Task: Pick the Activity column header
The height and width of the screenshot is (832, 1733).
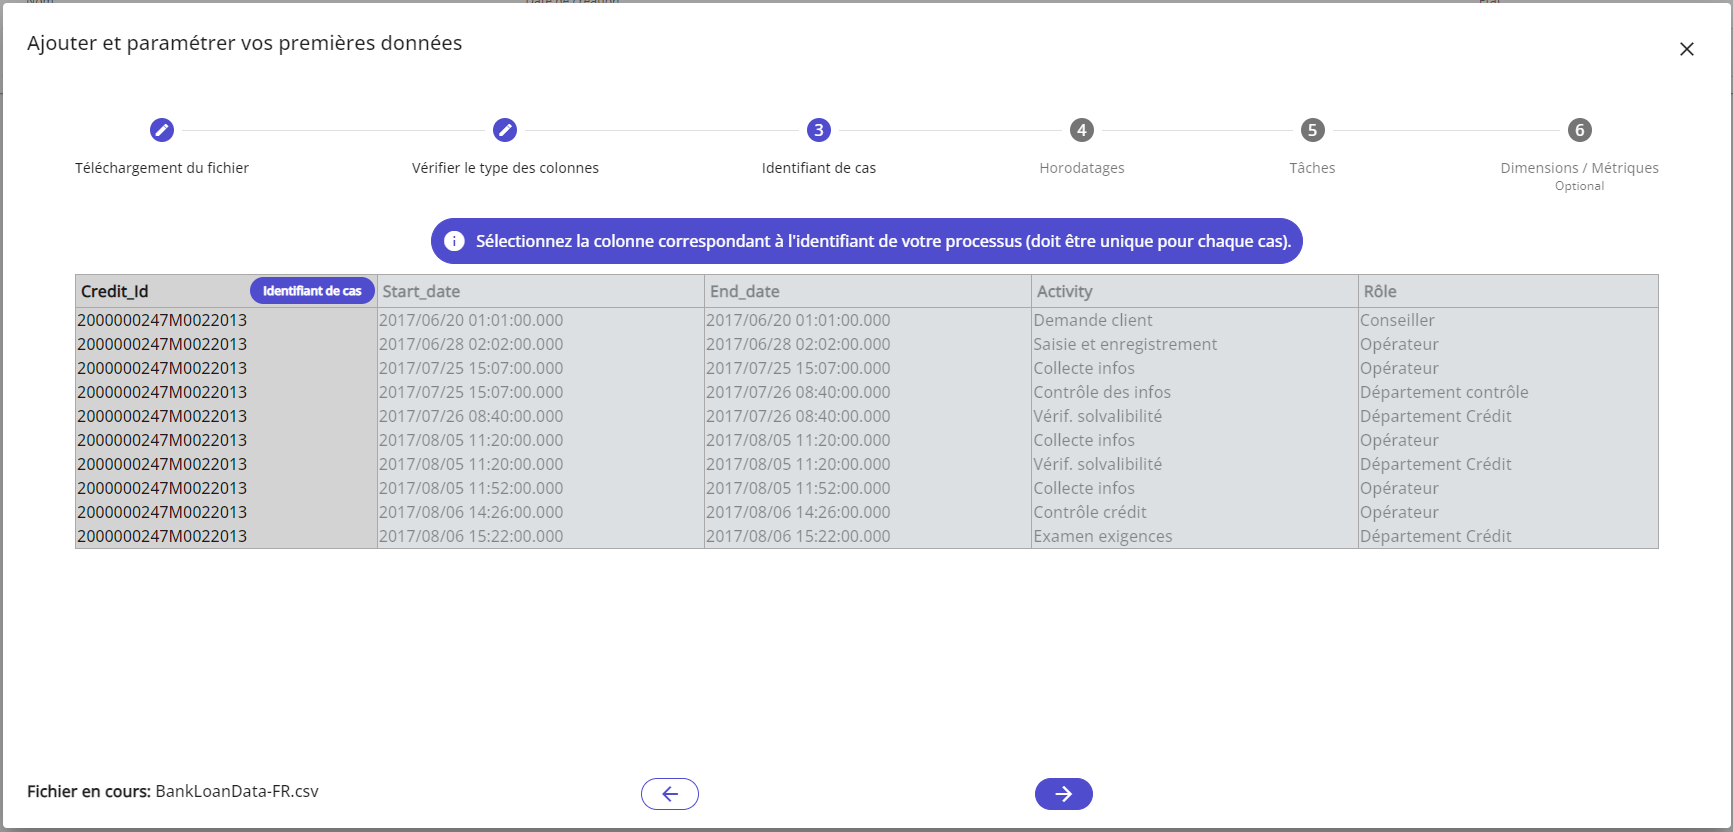Action: 1064,291
